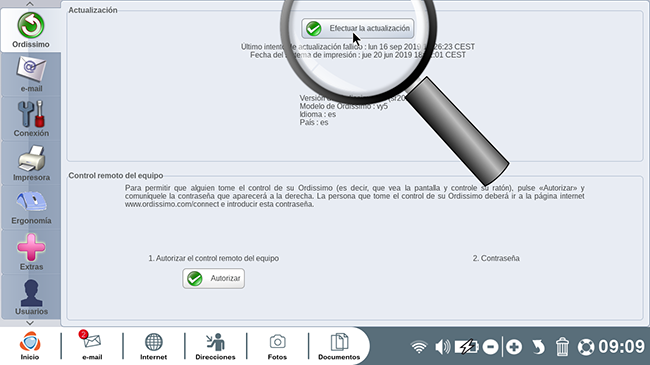Image resolution: width=650 pixels, height=365 pixels.
Task: Launch Internet browser from taskbar
Action: (x=153, y=346)
